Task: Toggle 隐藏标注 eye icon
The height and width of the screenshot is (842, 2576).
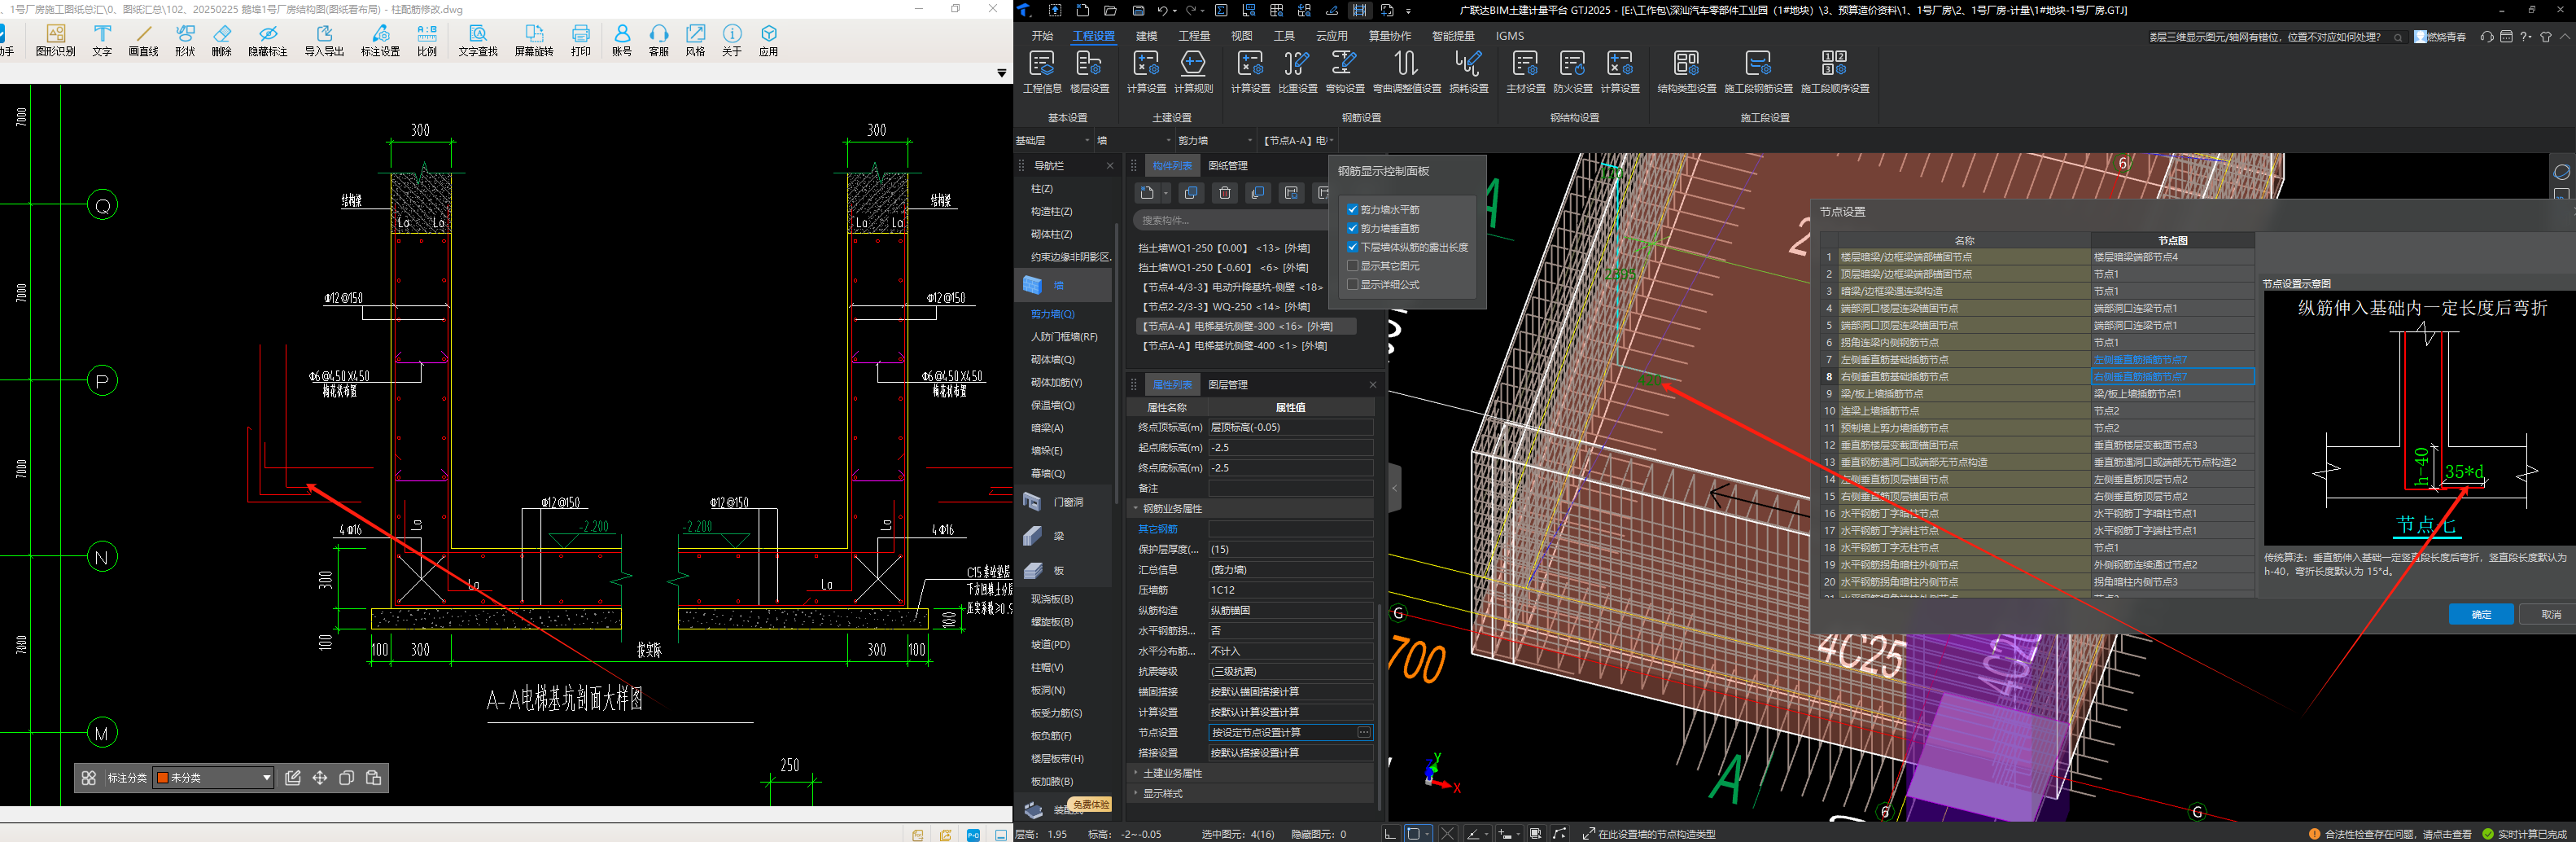Action: tap(267, 40)
